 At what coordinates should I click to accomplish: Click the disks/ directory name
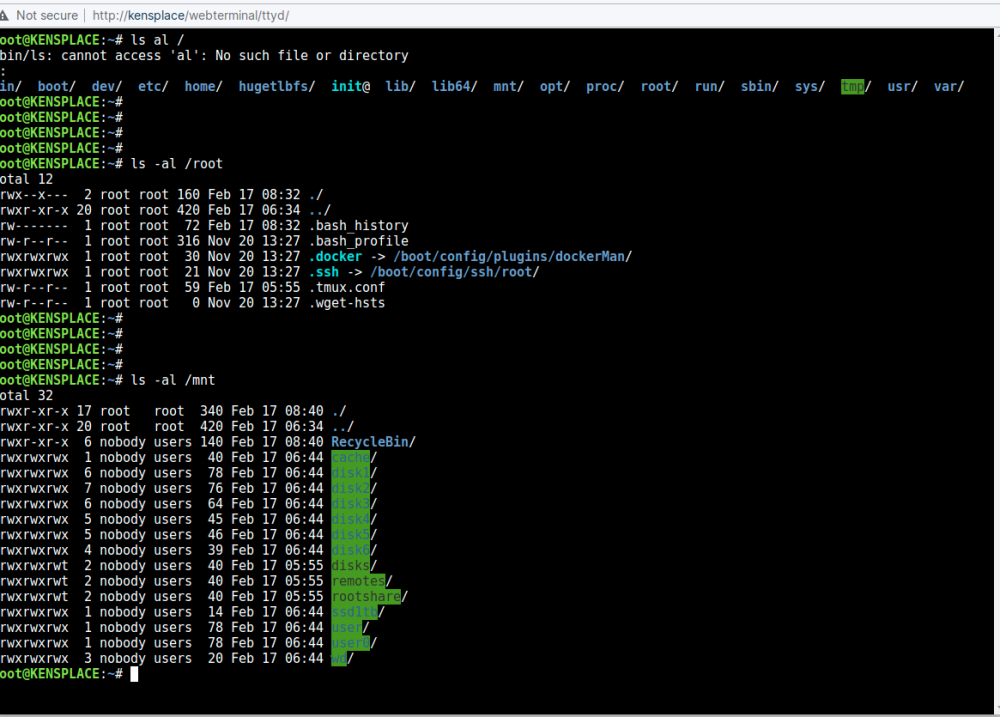tap(355, 566)
